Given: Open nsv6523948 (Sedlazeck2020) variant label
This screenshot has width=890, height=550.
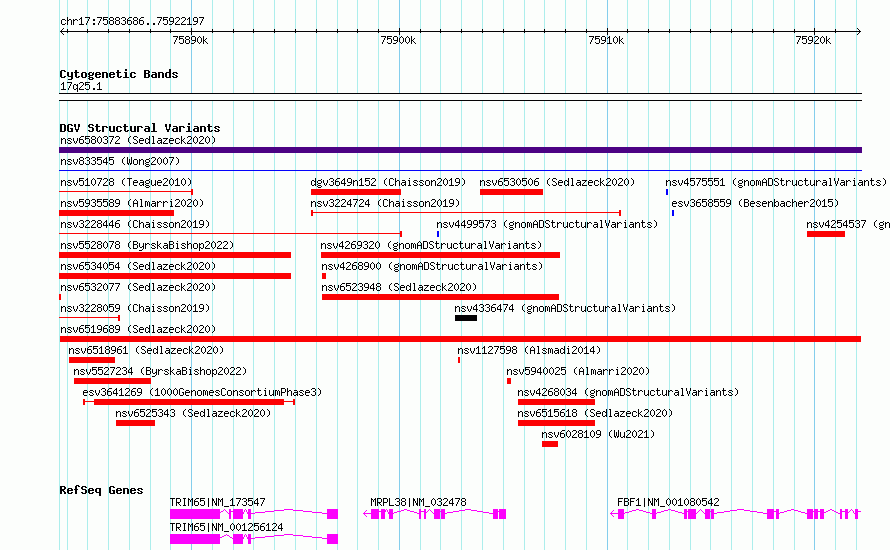Looking at the screenshot, I should [x=399, y=287].
